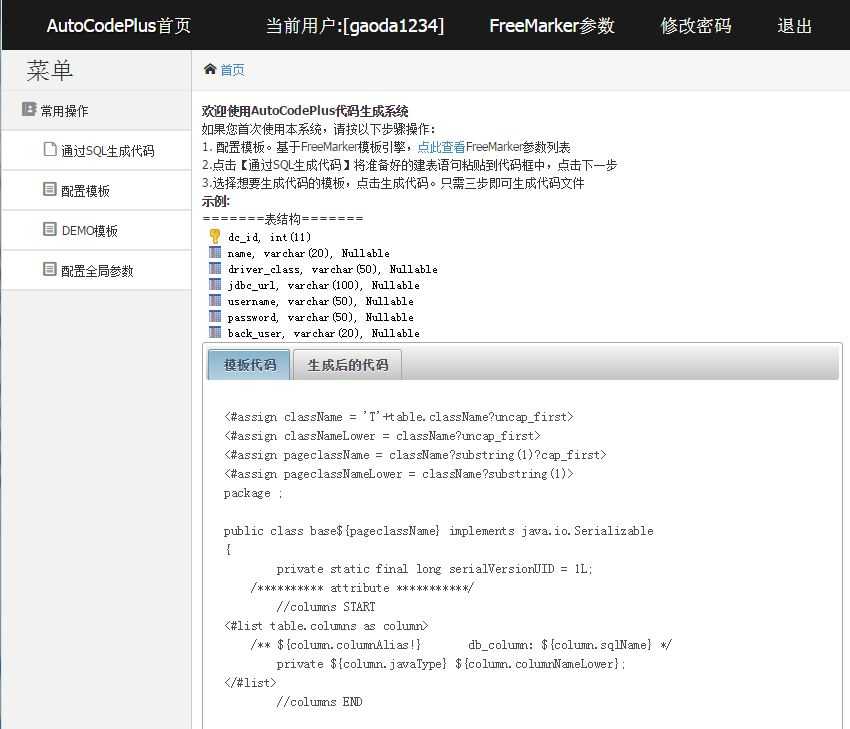
Task: Follow the 点此查看 FreeMarker parameters link
Action: (x=441, y=147)
